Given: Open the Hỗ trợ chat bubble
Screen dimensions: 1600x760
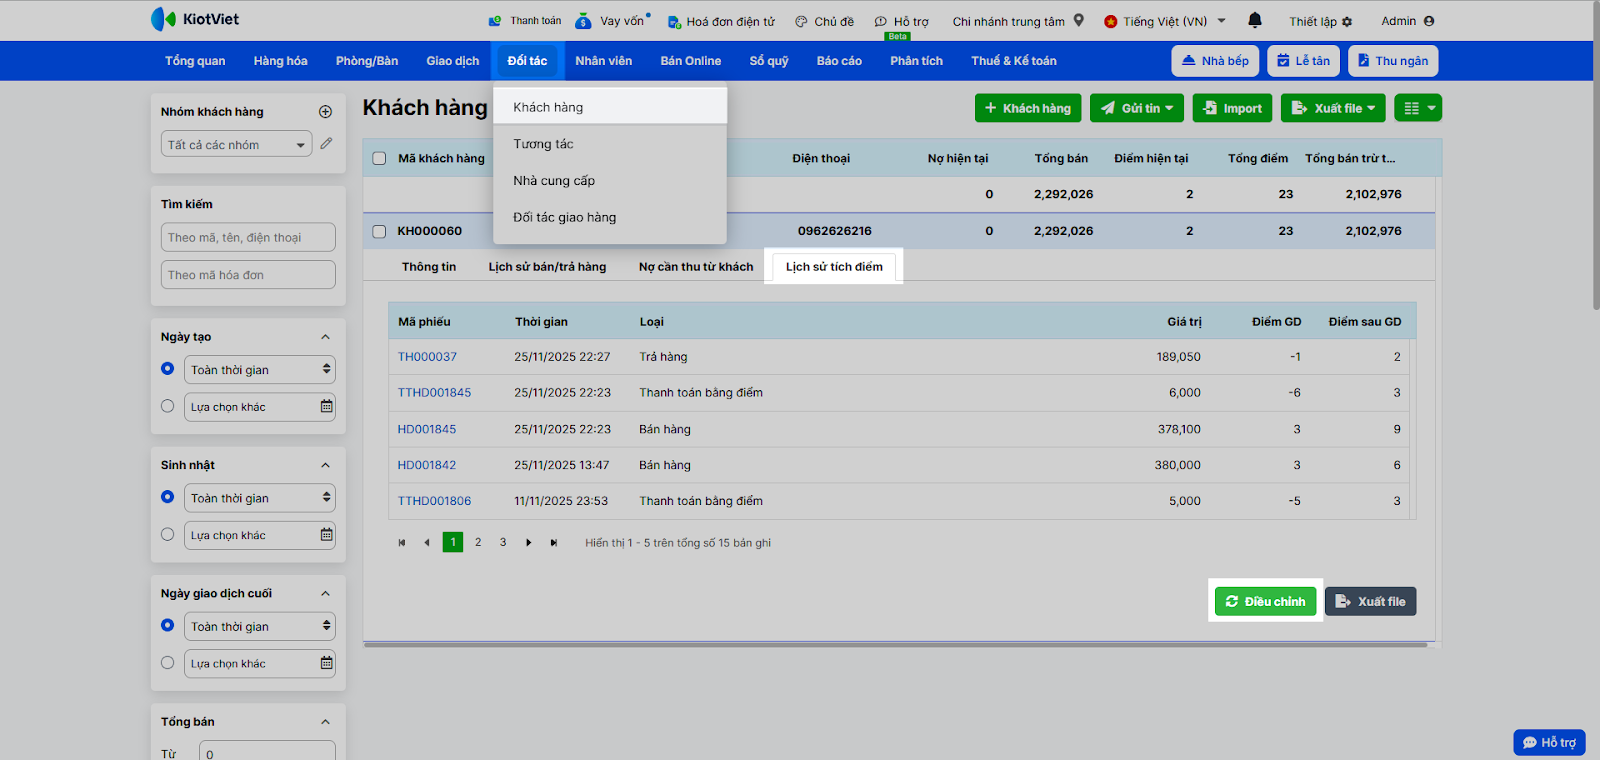Looking at the screenshot, I should tap(1549, 742).
